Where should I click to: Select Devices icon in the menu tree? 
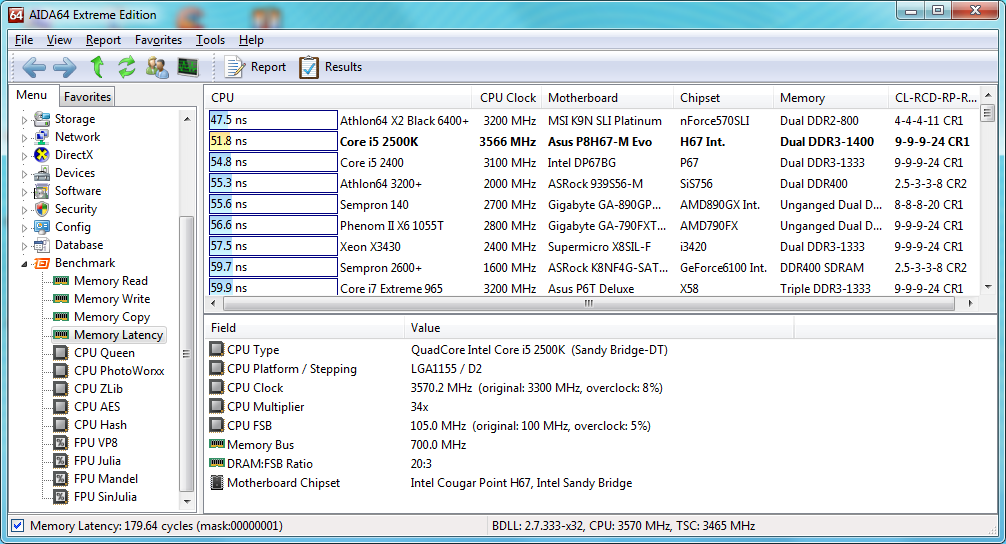[x=42, y=173]
